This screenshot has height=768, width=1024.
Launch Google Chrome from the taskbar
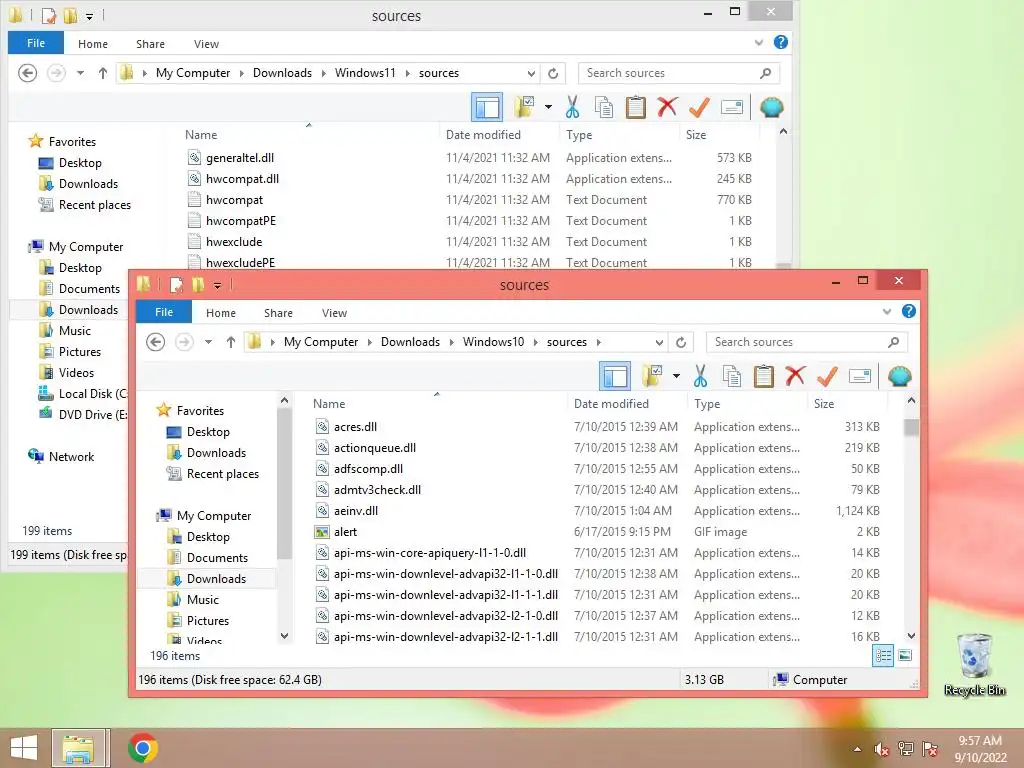pyautogui.click(x=142, y=748)
